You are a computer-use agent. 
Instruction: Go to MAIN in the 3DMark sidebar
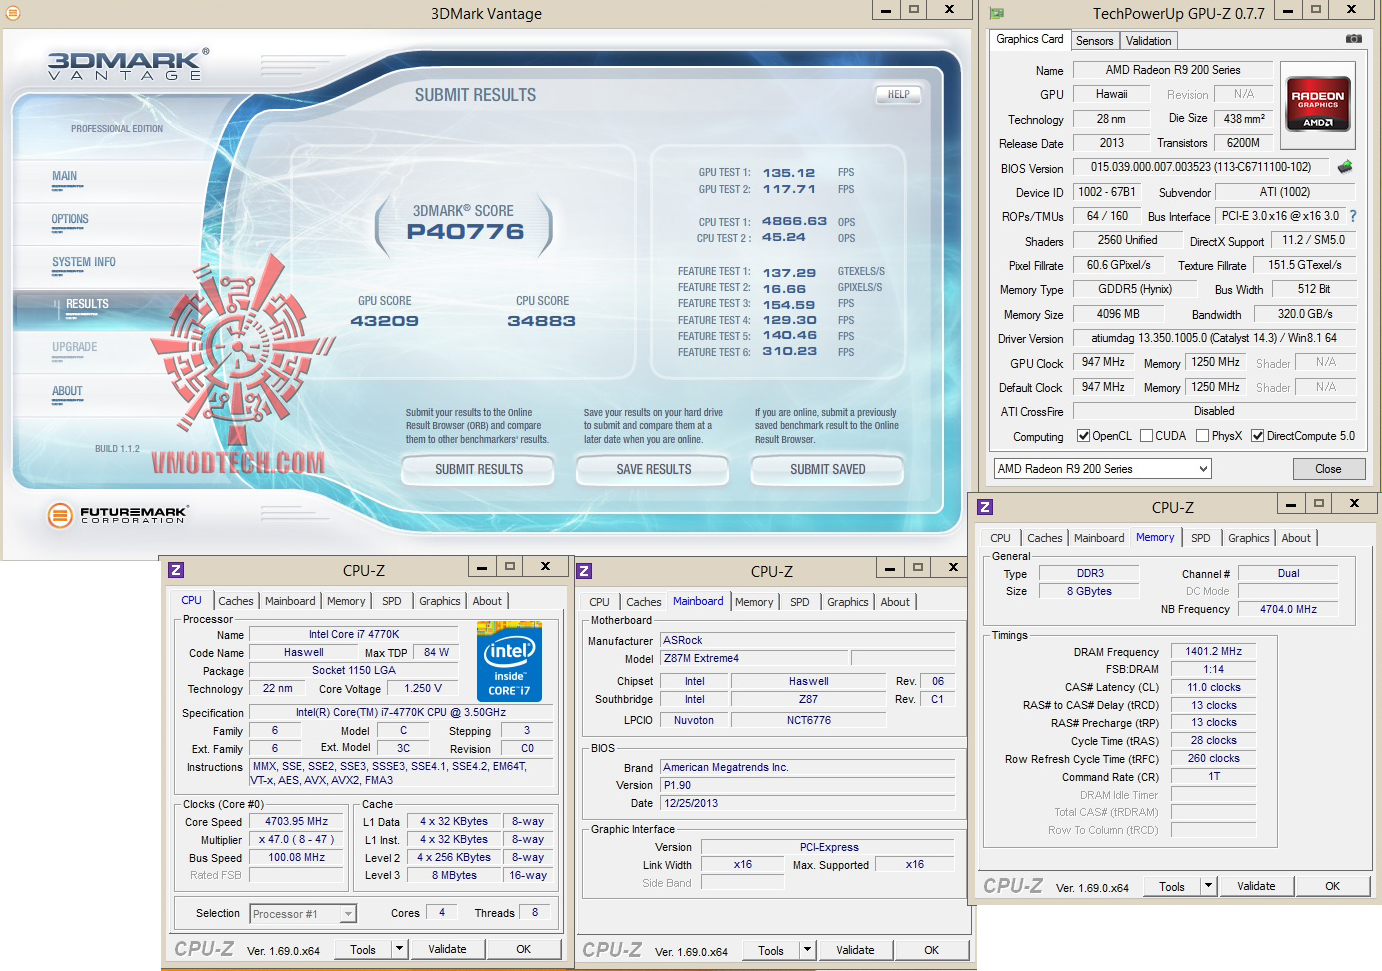[x=65, y=176]
